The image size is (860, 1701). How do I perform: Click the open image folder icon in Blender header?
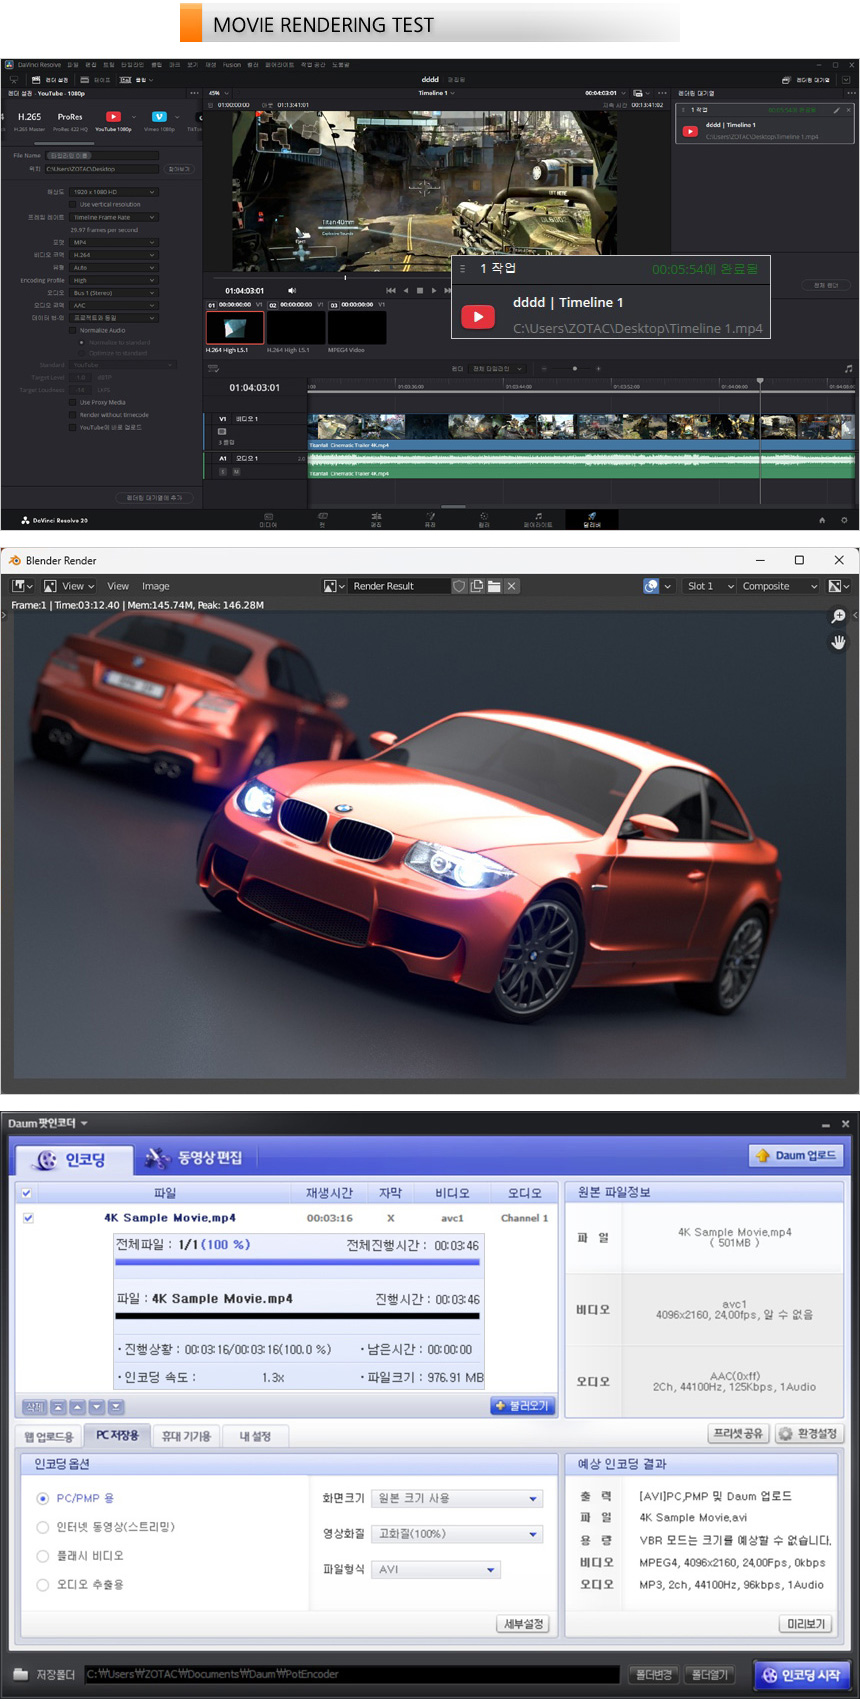pyautogui.click(x=494, y=586)
